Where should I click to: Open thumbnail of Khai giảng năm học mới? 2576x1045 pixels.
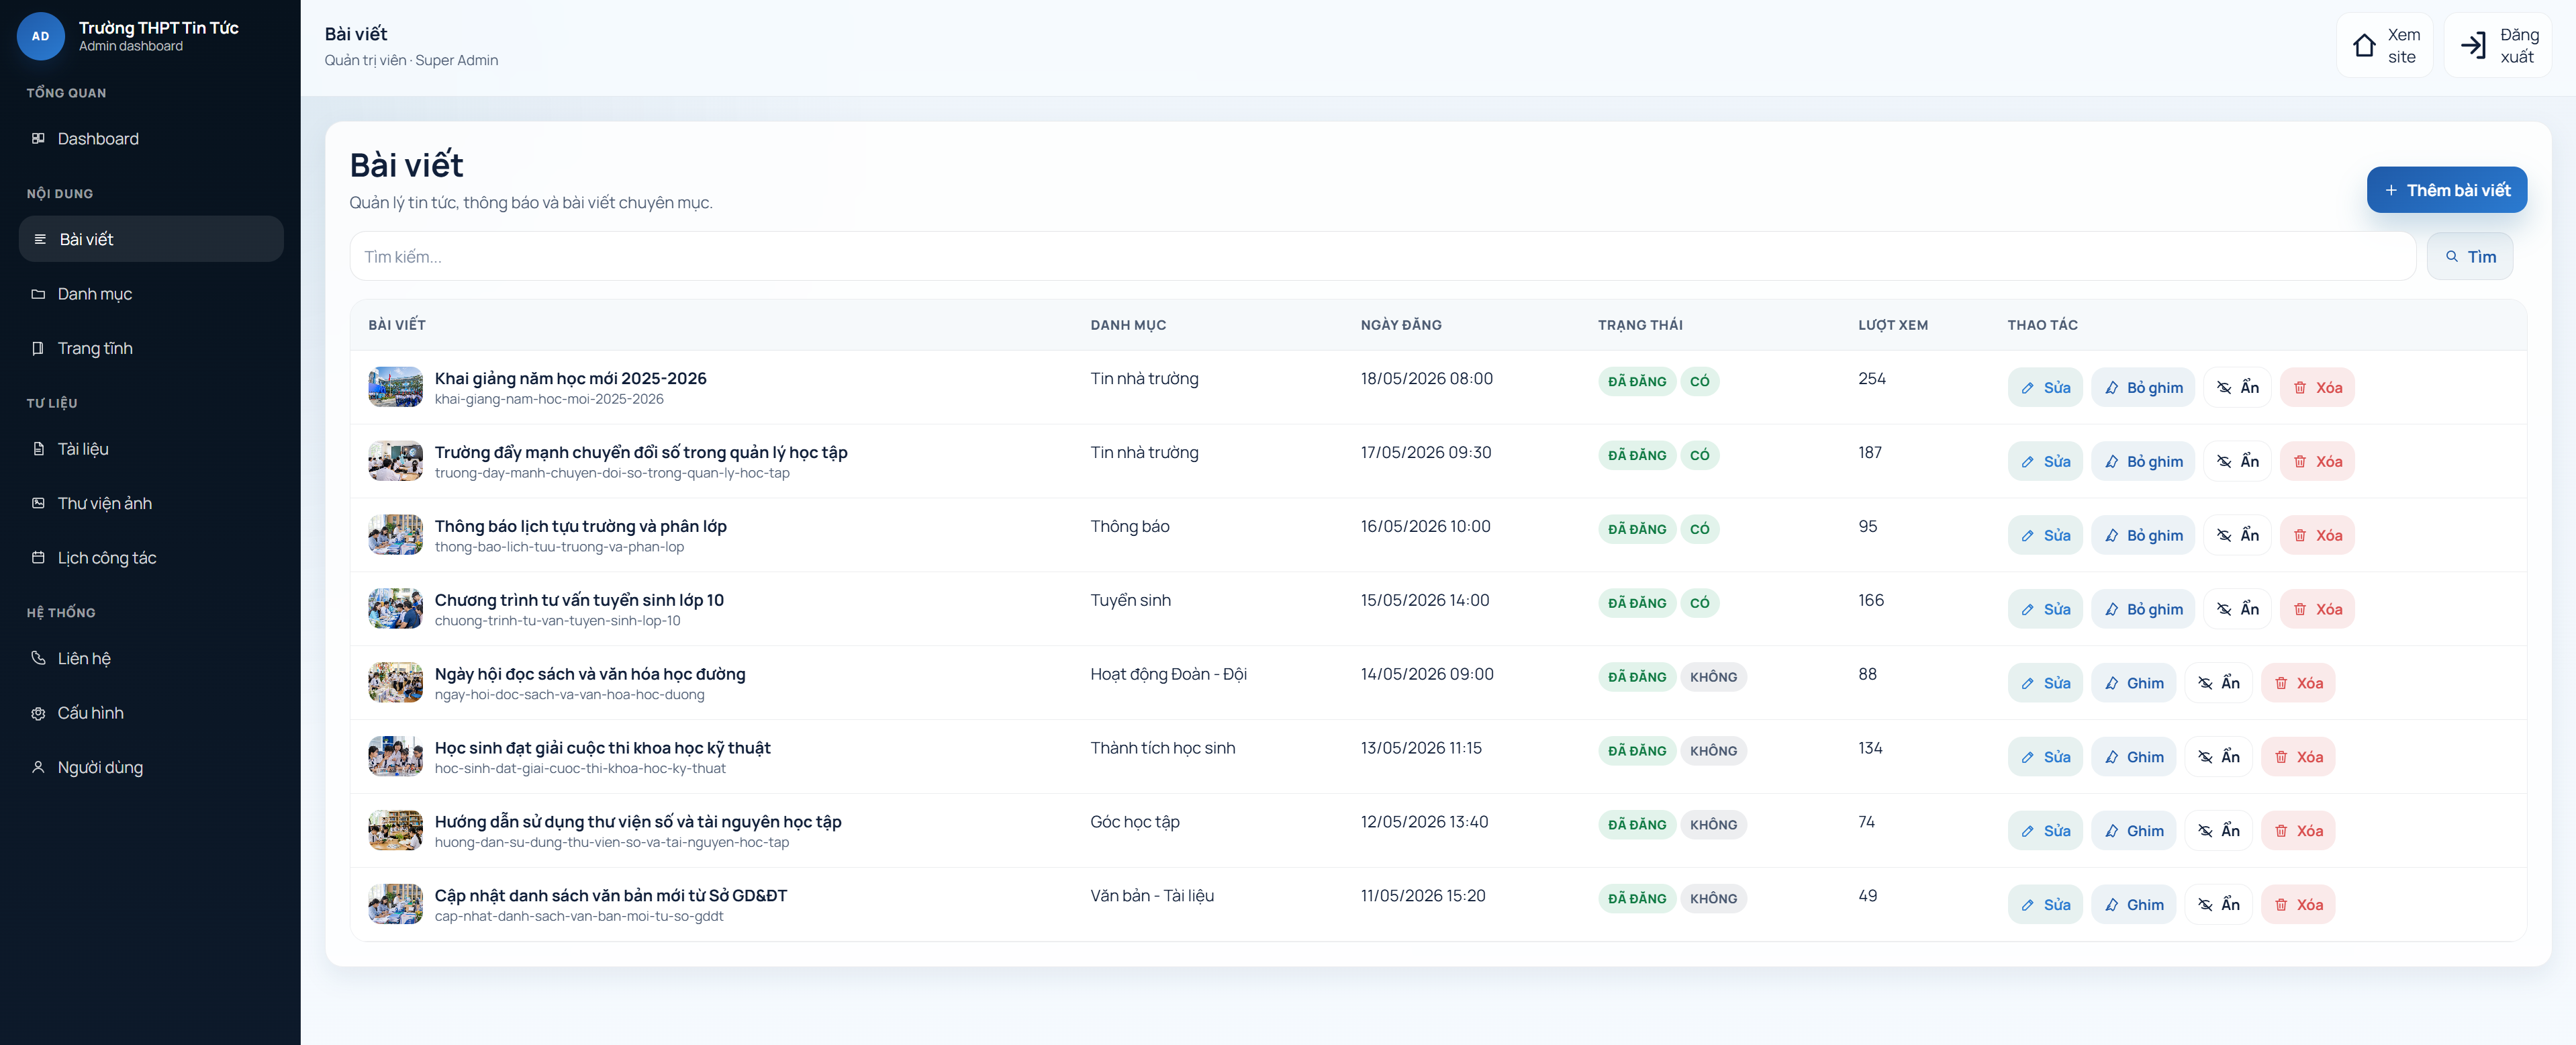pyautogui.click(x=396, y=388)
